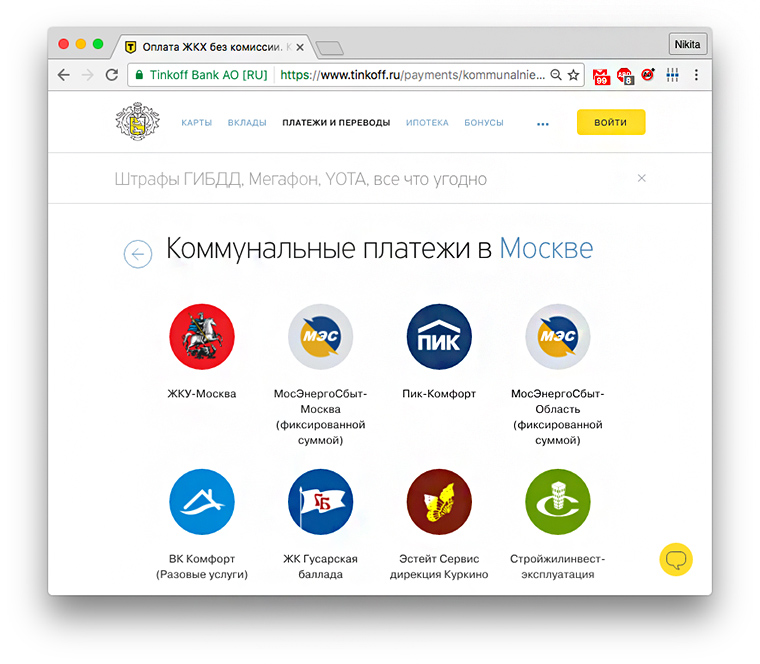Select the Пик-Комфорт provider logo
The width and height of the screenshot is (760, 664).
(x=439, y=336)
